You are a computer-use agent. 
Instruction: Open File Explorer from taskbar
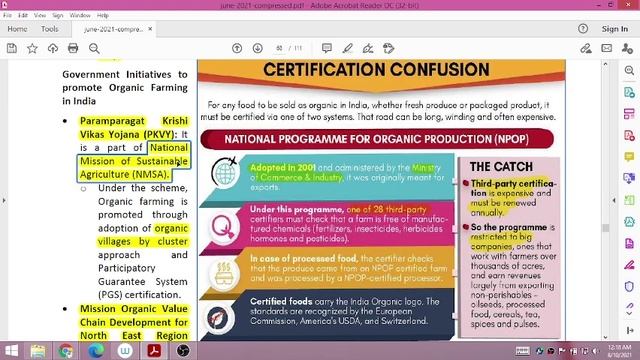(38, 351)
